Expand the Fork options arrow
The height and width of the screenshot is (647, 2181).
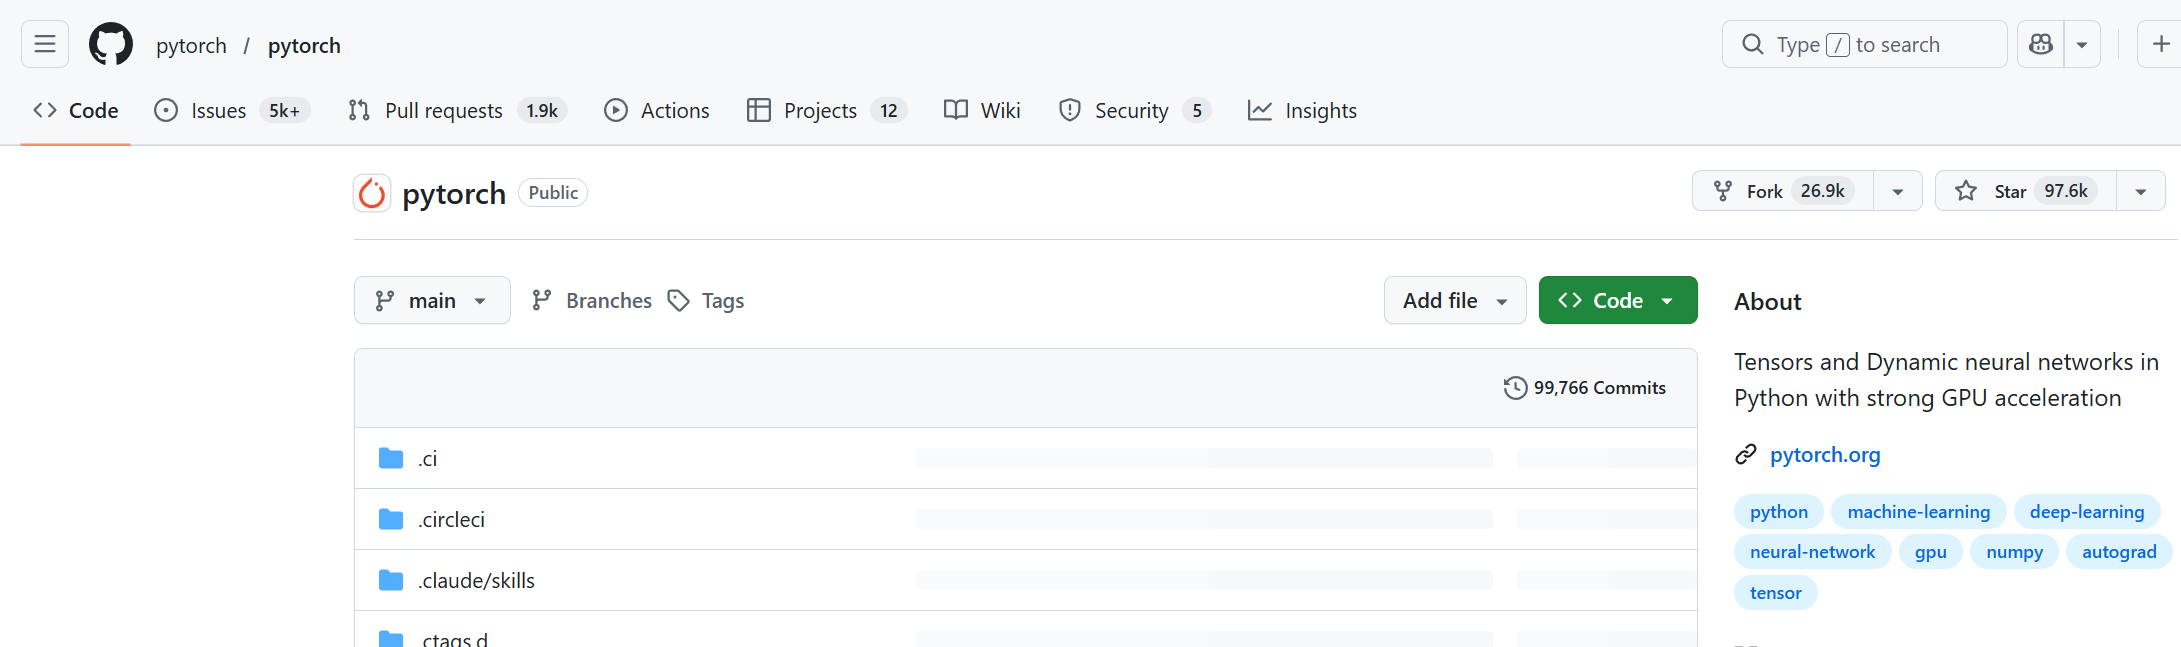[1898, 191]
